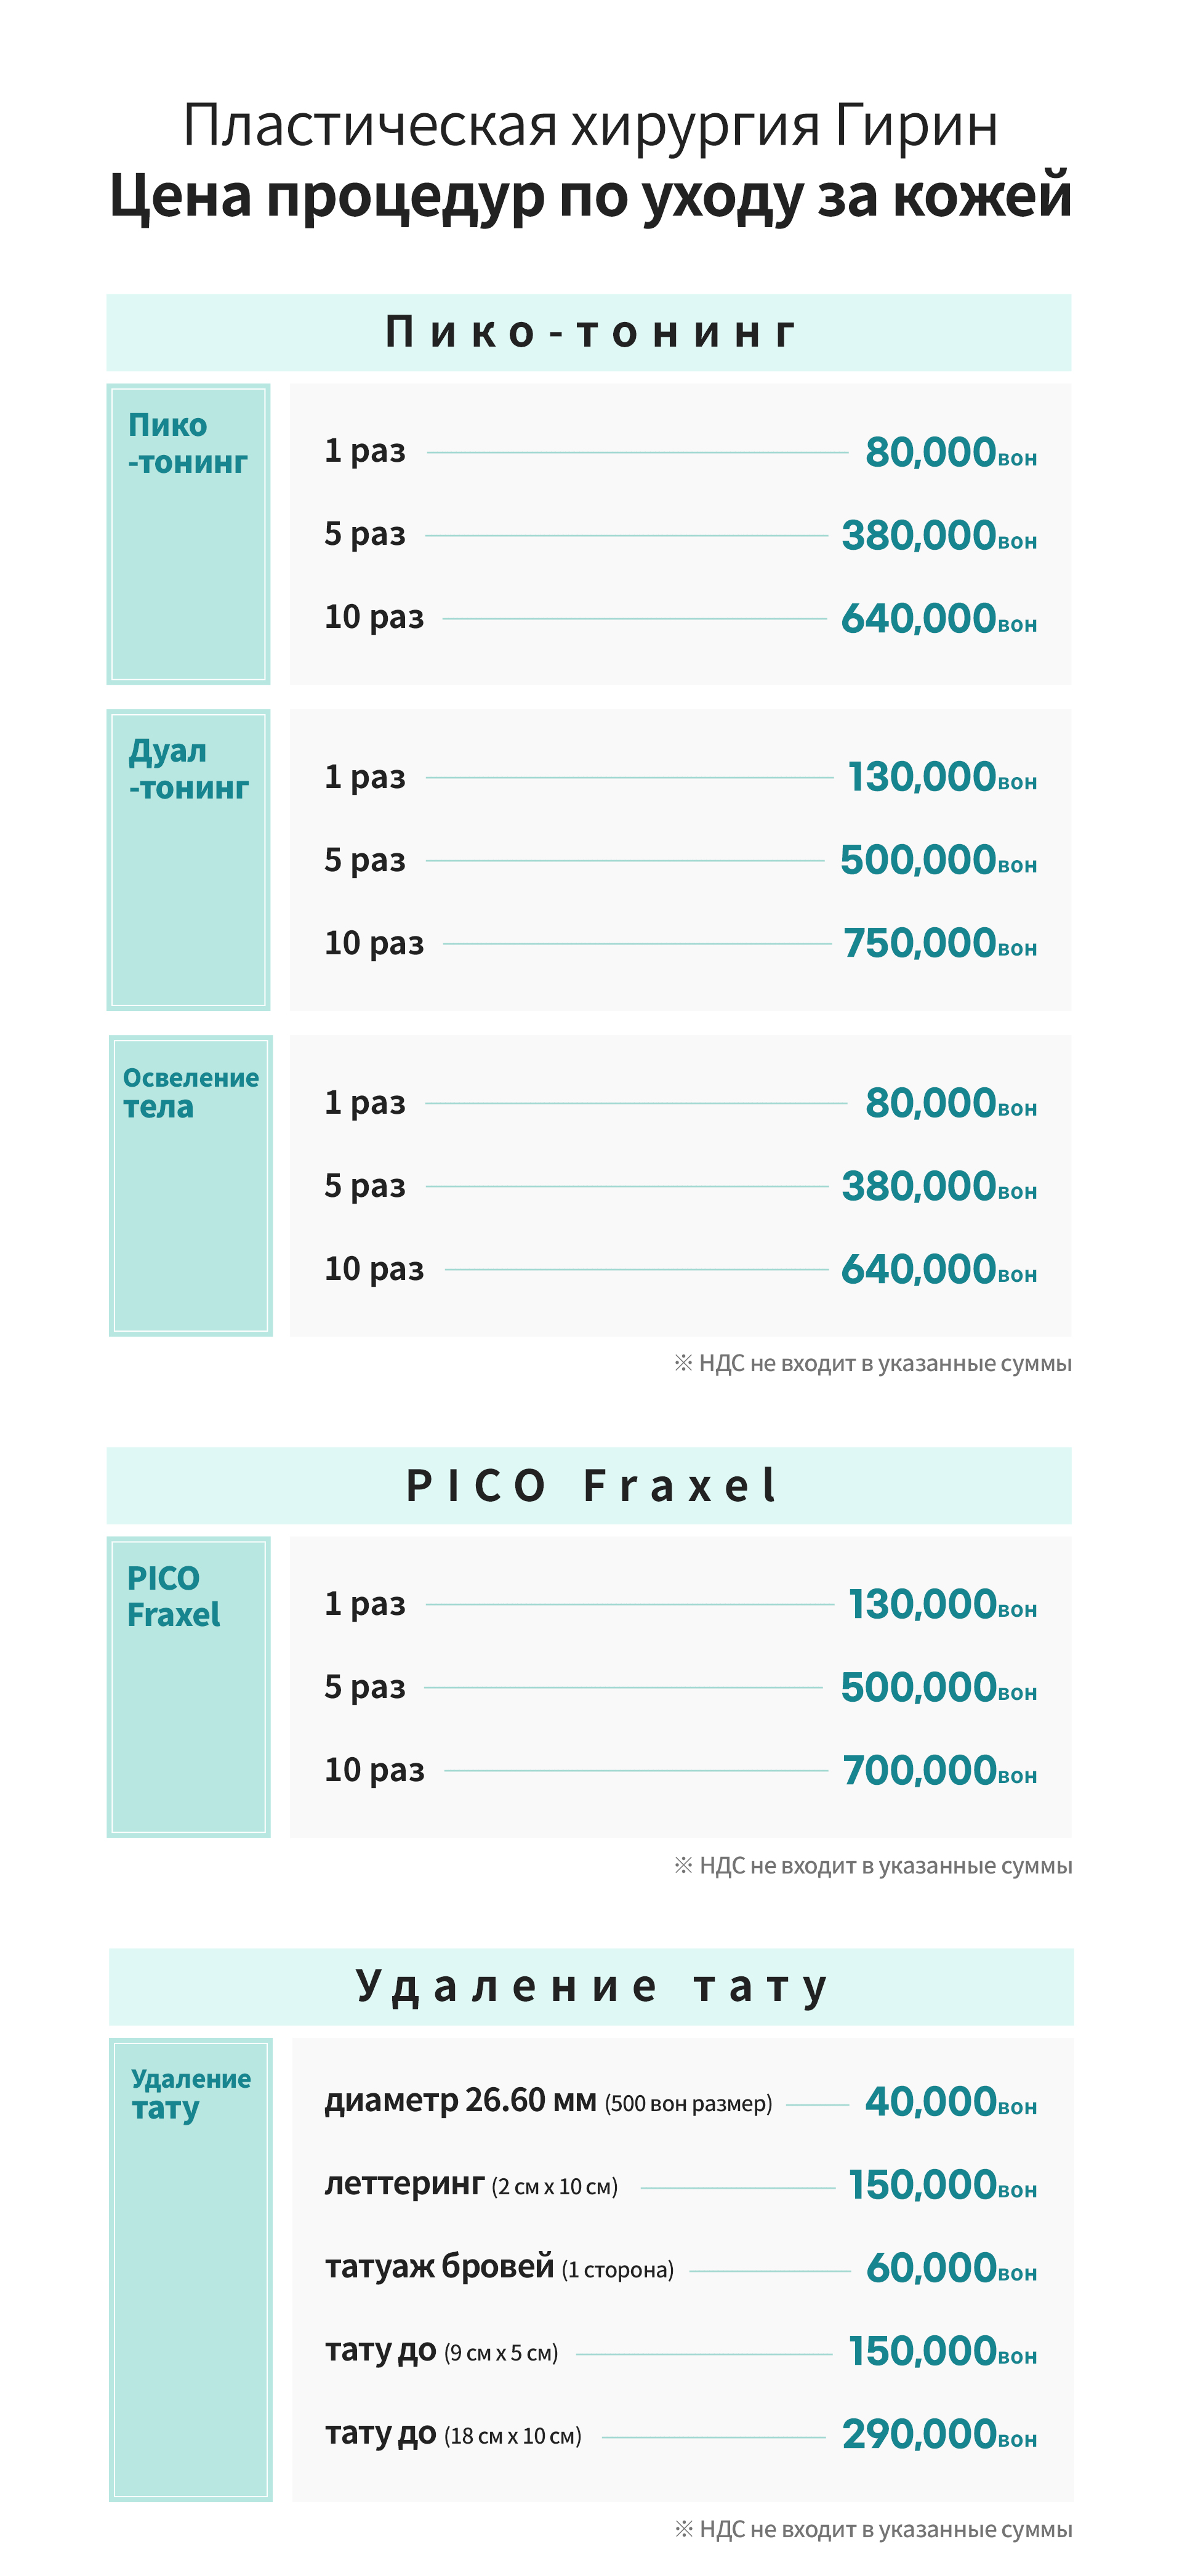Viewport: 1182px width, 2576px height.
Task: Select the 290,000 вон tattoo price
Action: coord(940,2434)
